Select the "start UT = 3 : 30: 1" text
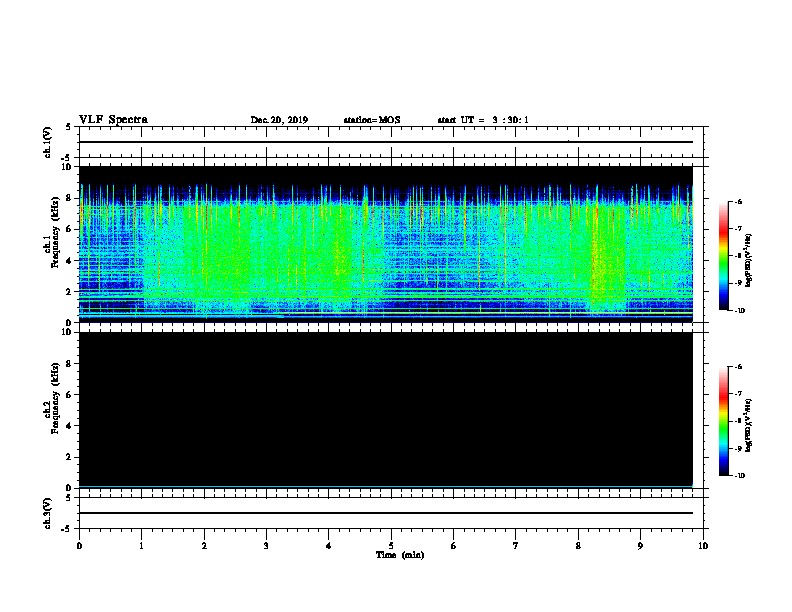792x612 pixels. 483,120
